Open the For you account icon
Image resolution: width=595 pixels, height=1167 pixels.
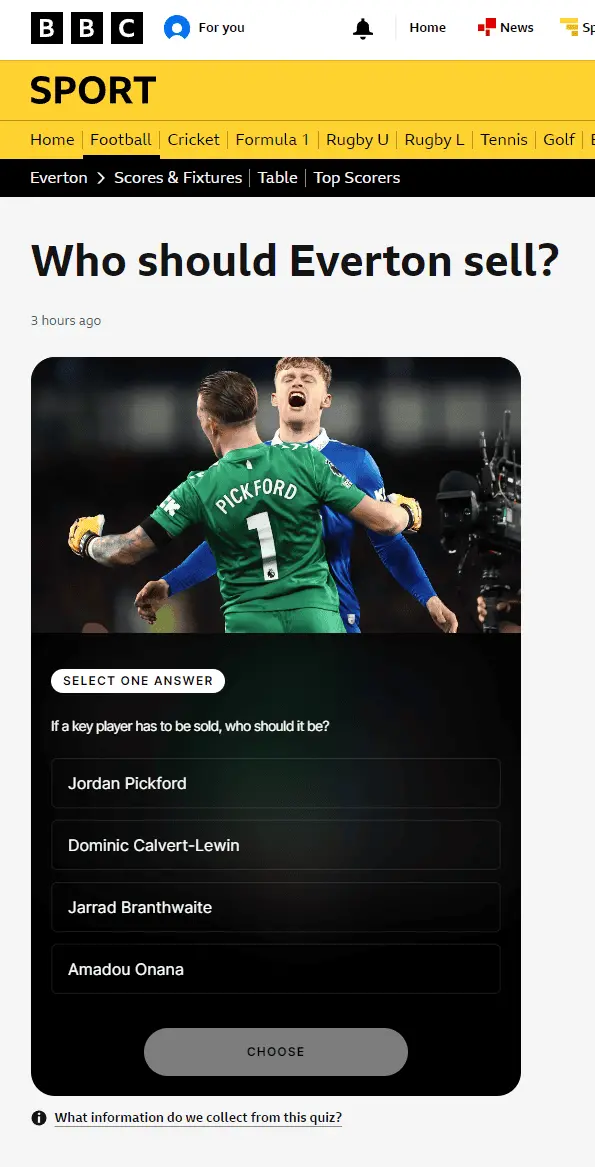176,28
